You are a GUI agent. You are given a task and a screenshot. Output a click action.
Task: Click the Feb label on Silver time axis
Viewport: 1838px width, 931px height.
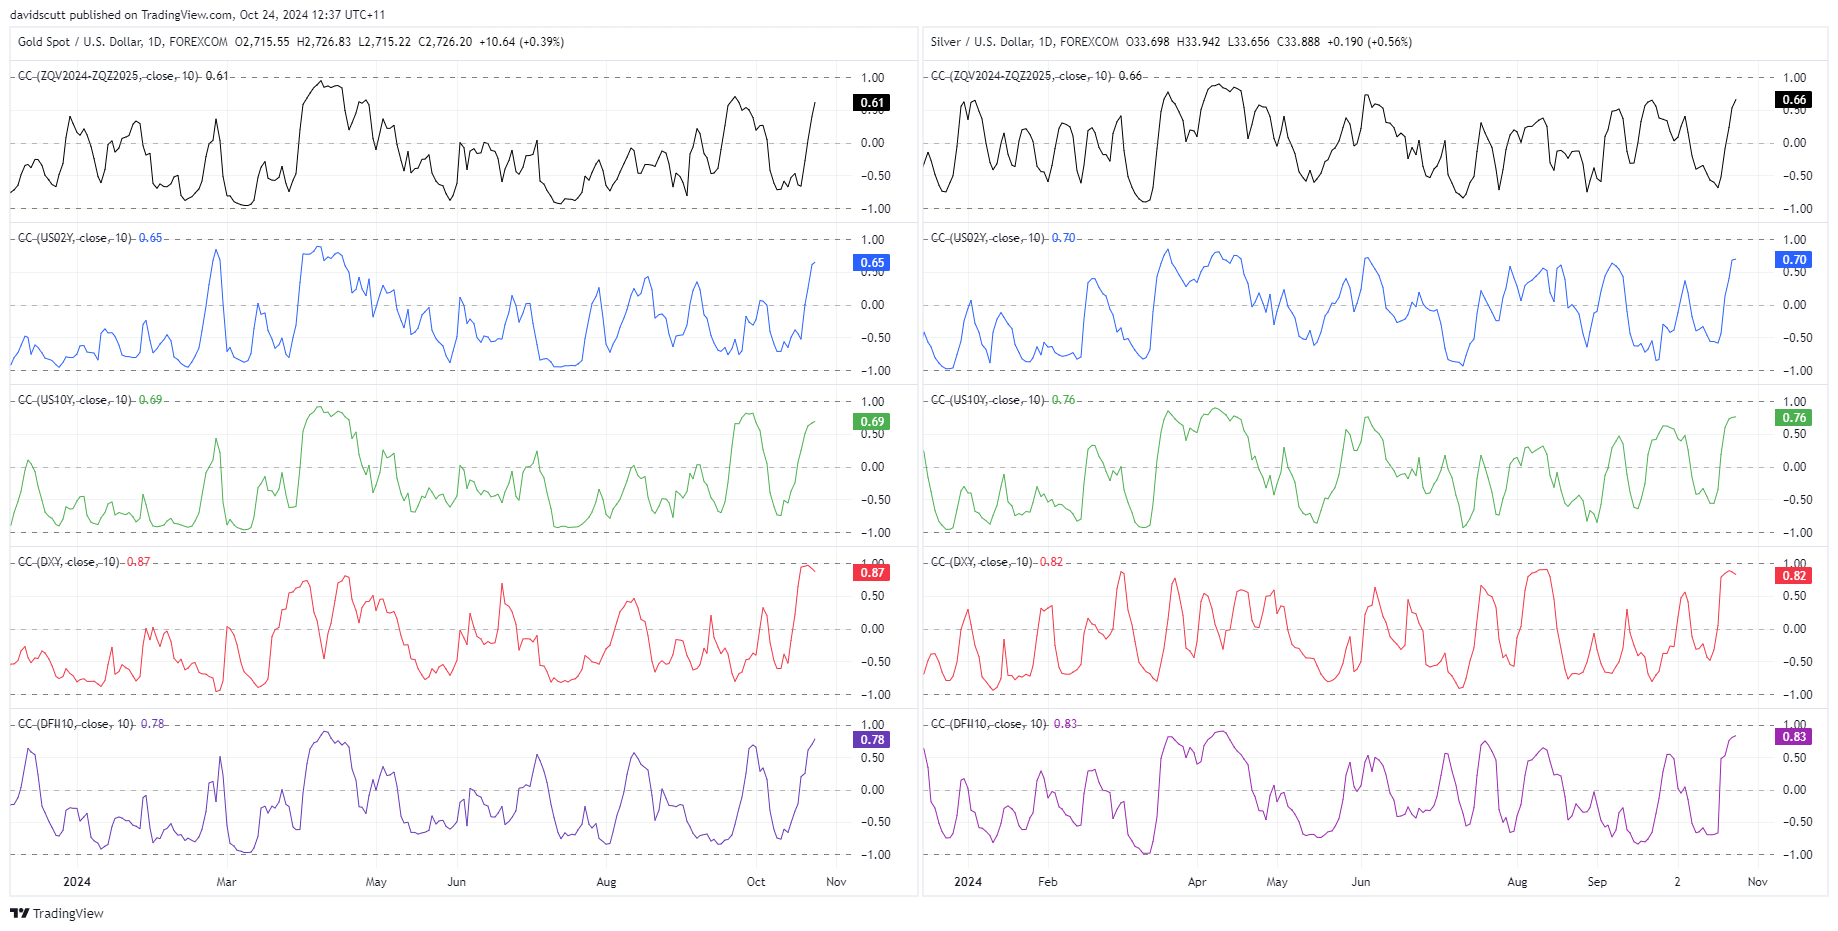(x=1047, y=882)
